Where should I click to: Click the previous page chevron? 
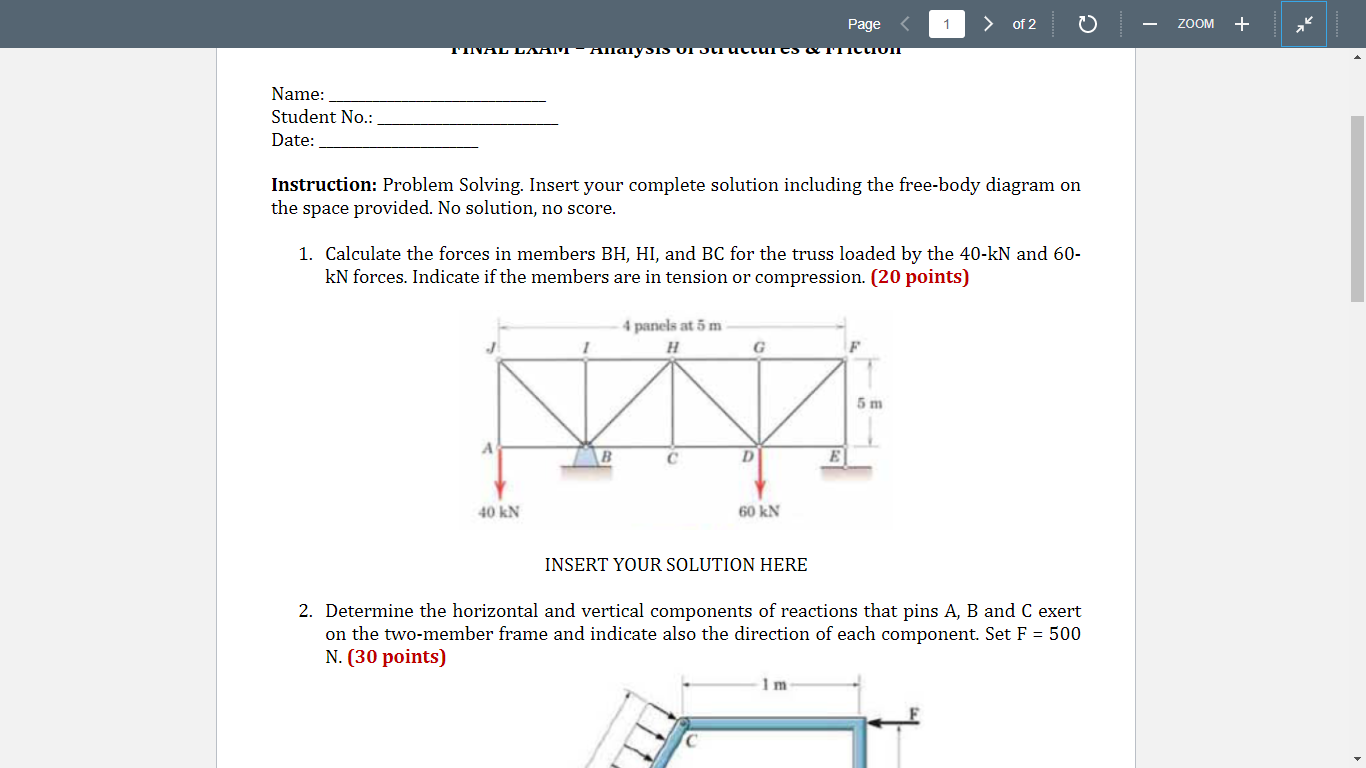pyautogui.click(x=906, y=23)
